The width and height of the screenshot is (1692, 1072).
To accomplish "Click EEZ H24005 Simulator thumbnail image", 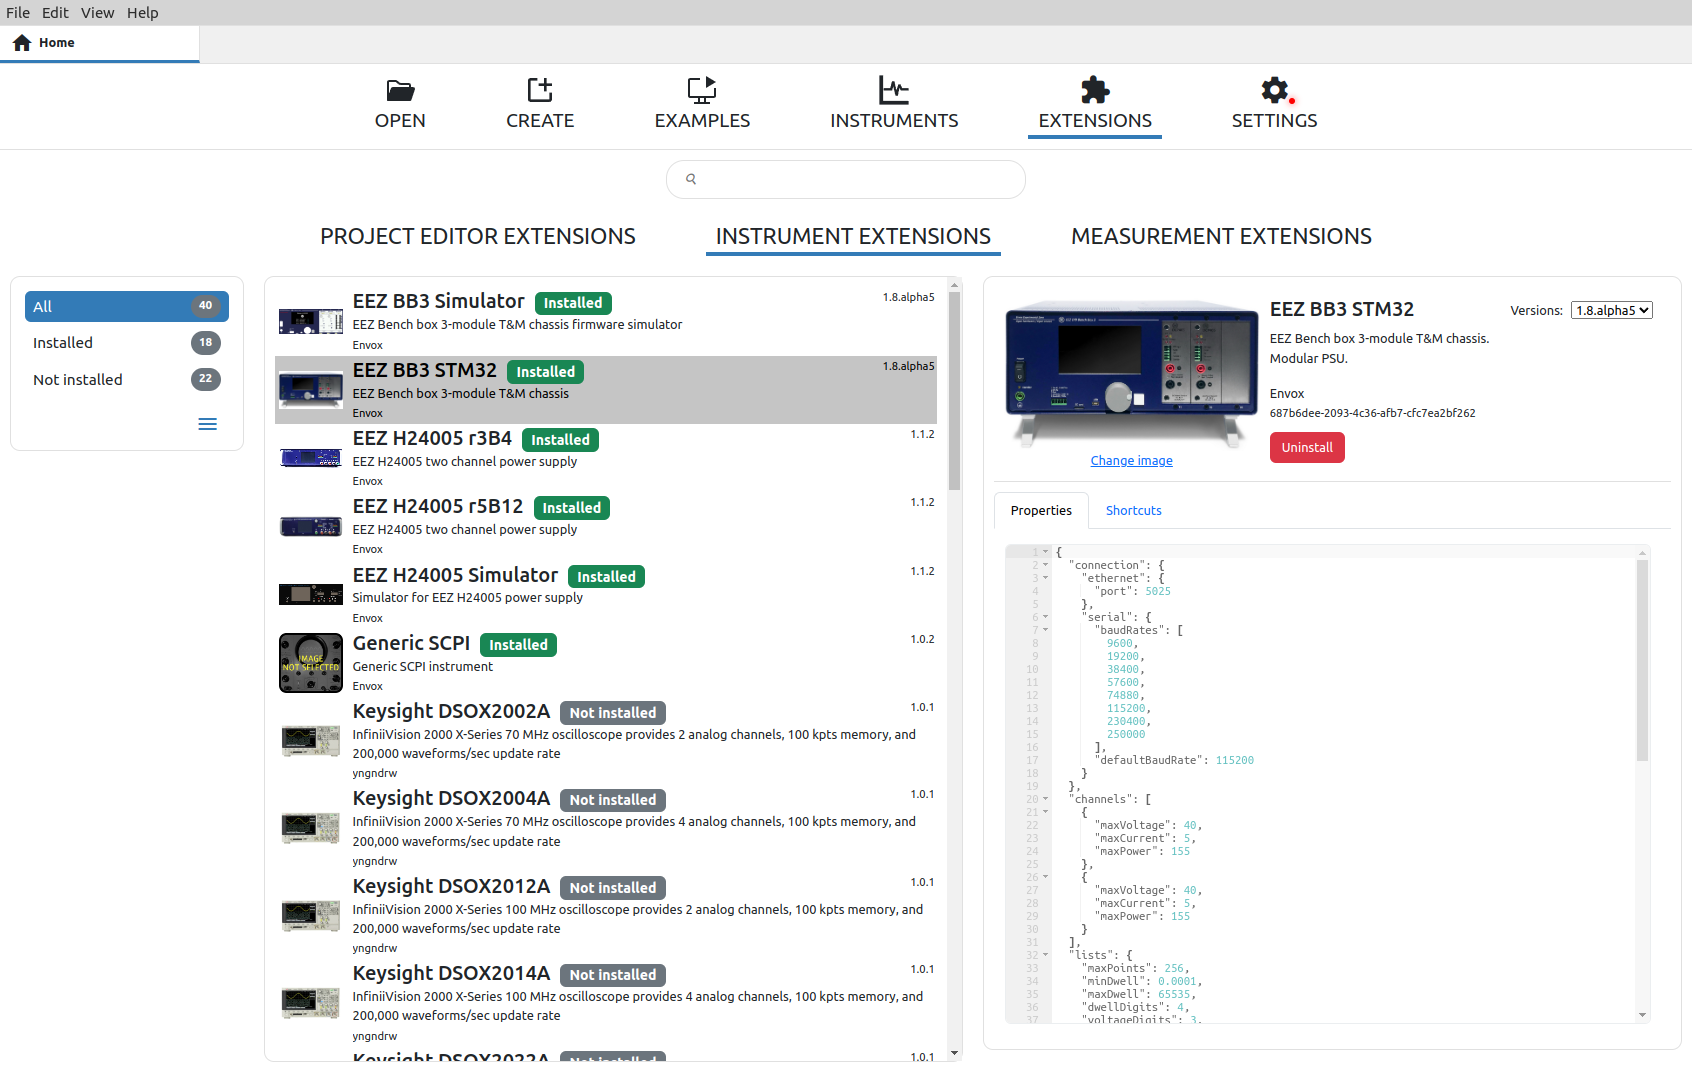I will 311,594.
